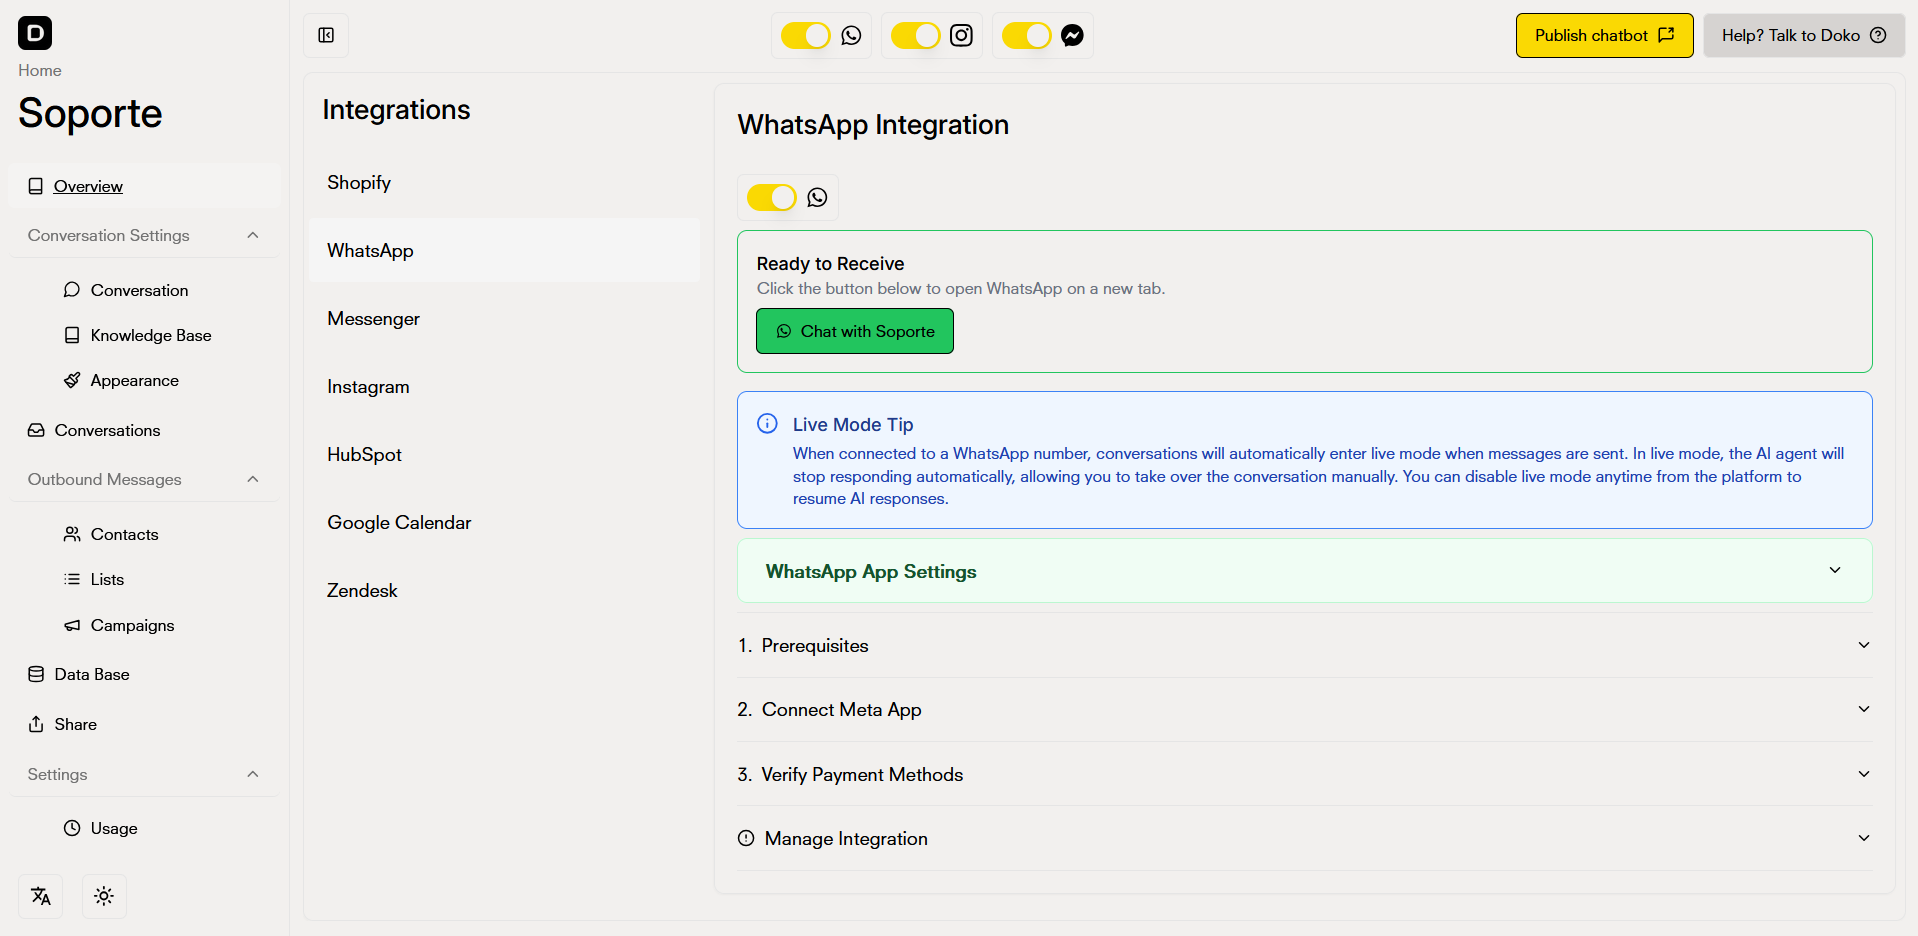Click the Appearance brush icon
This screenshot has height=936, width=1918.
(72, 380)
